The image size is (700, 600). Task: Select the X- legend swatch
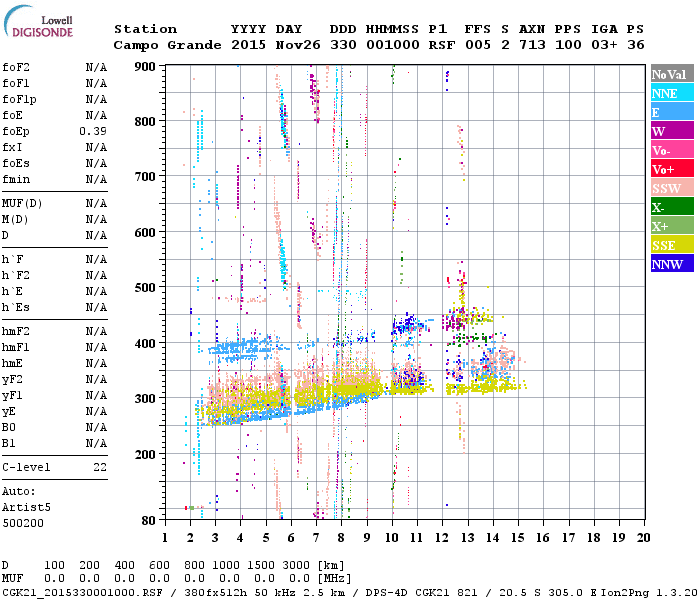tap(672, 207)
